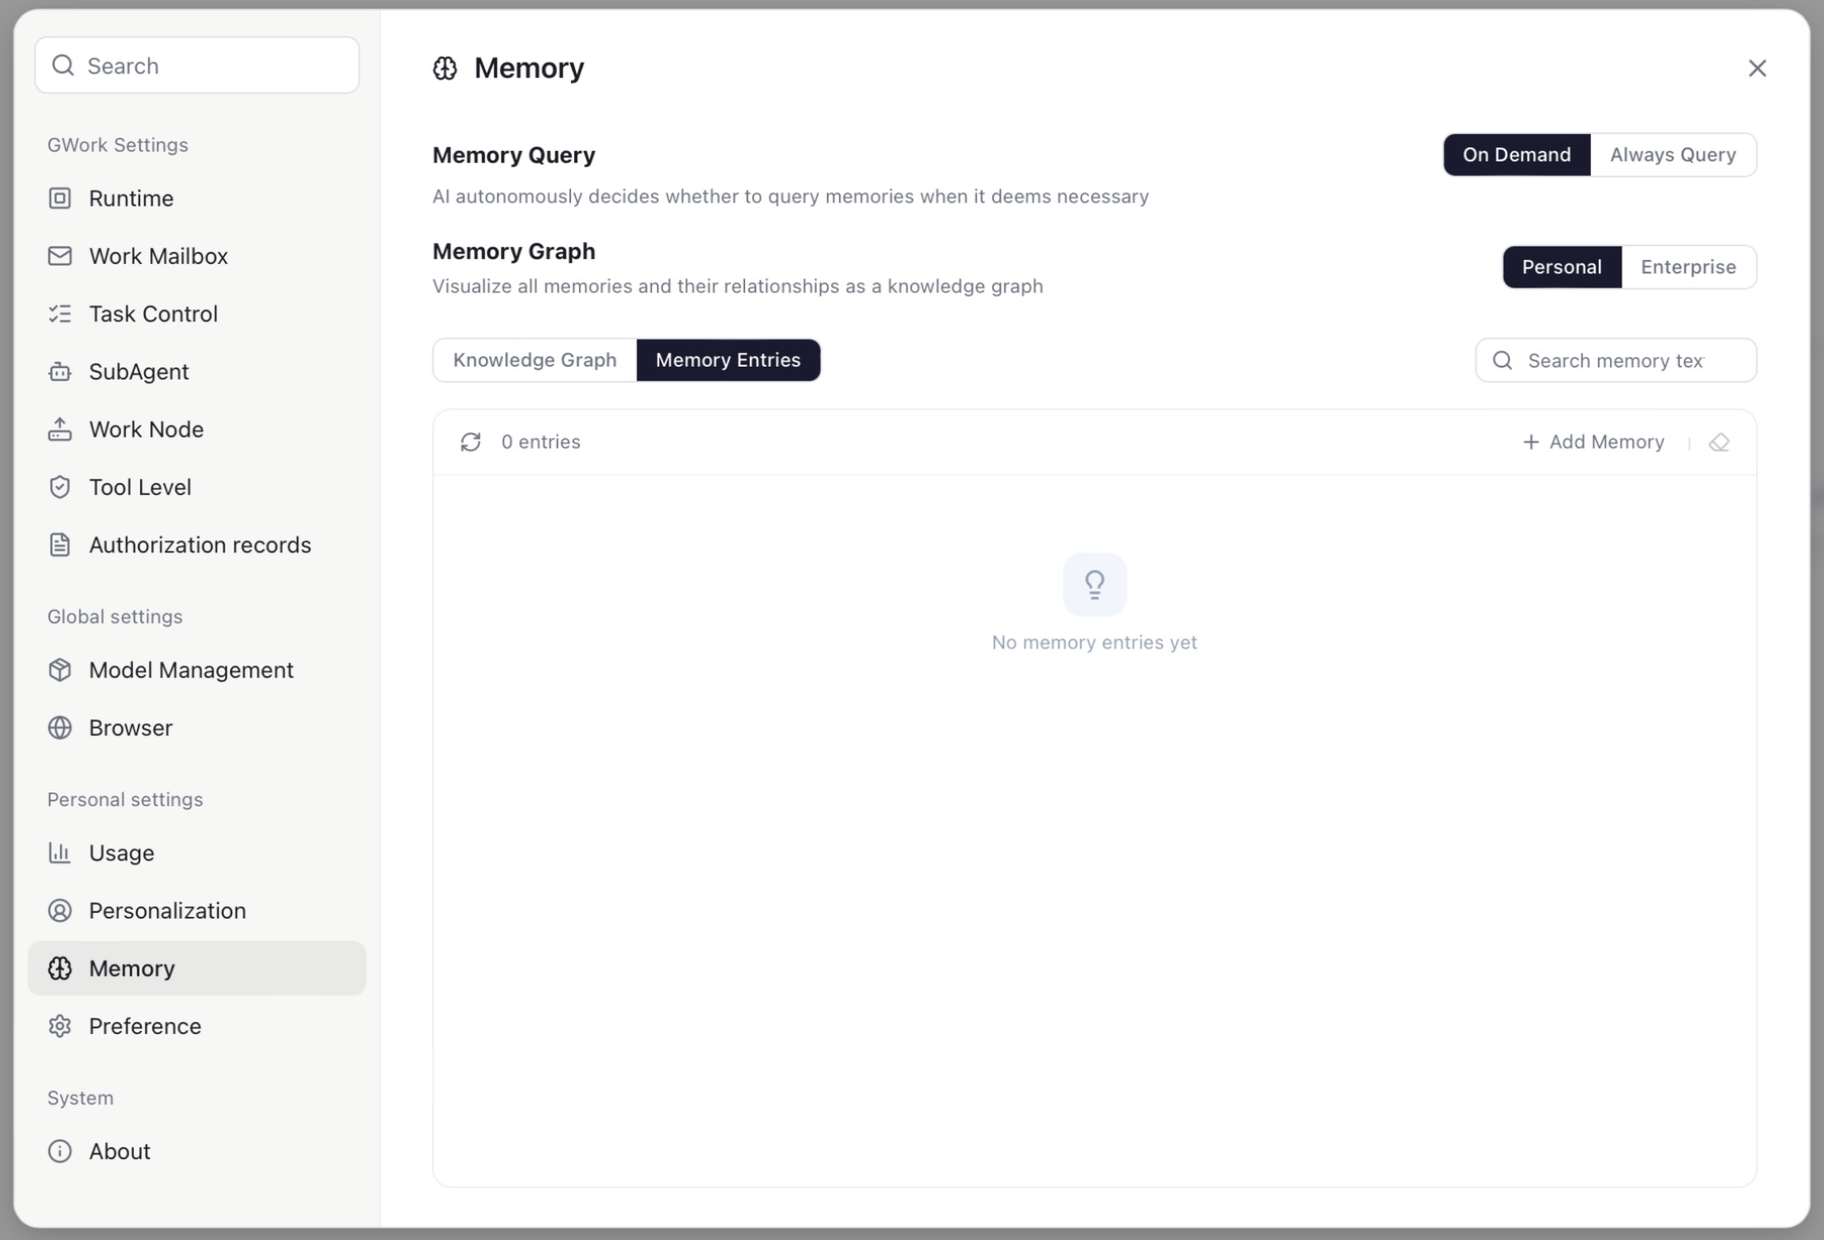The image size is (1824, 1240).
Task: Close the settings dialog
Action: [x=1757, y=68]
